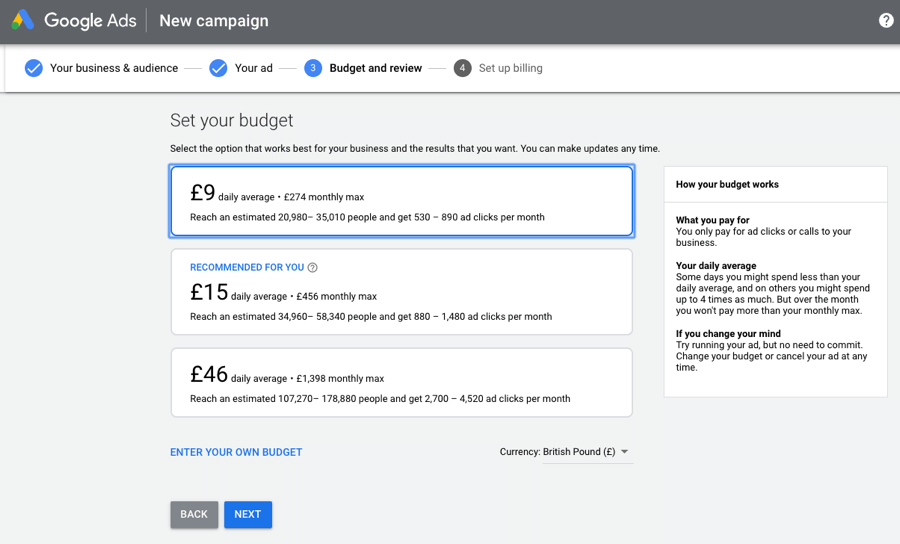Screen dimensions: 900x544
Task: Open the Budget and review step
Action: click(375, 68)
